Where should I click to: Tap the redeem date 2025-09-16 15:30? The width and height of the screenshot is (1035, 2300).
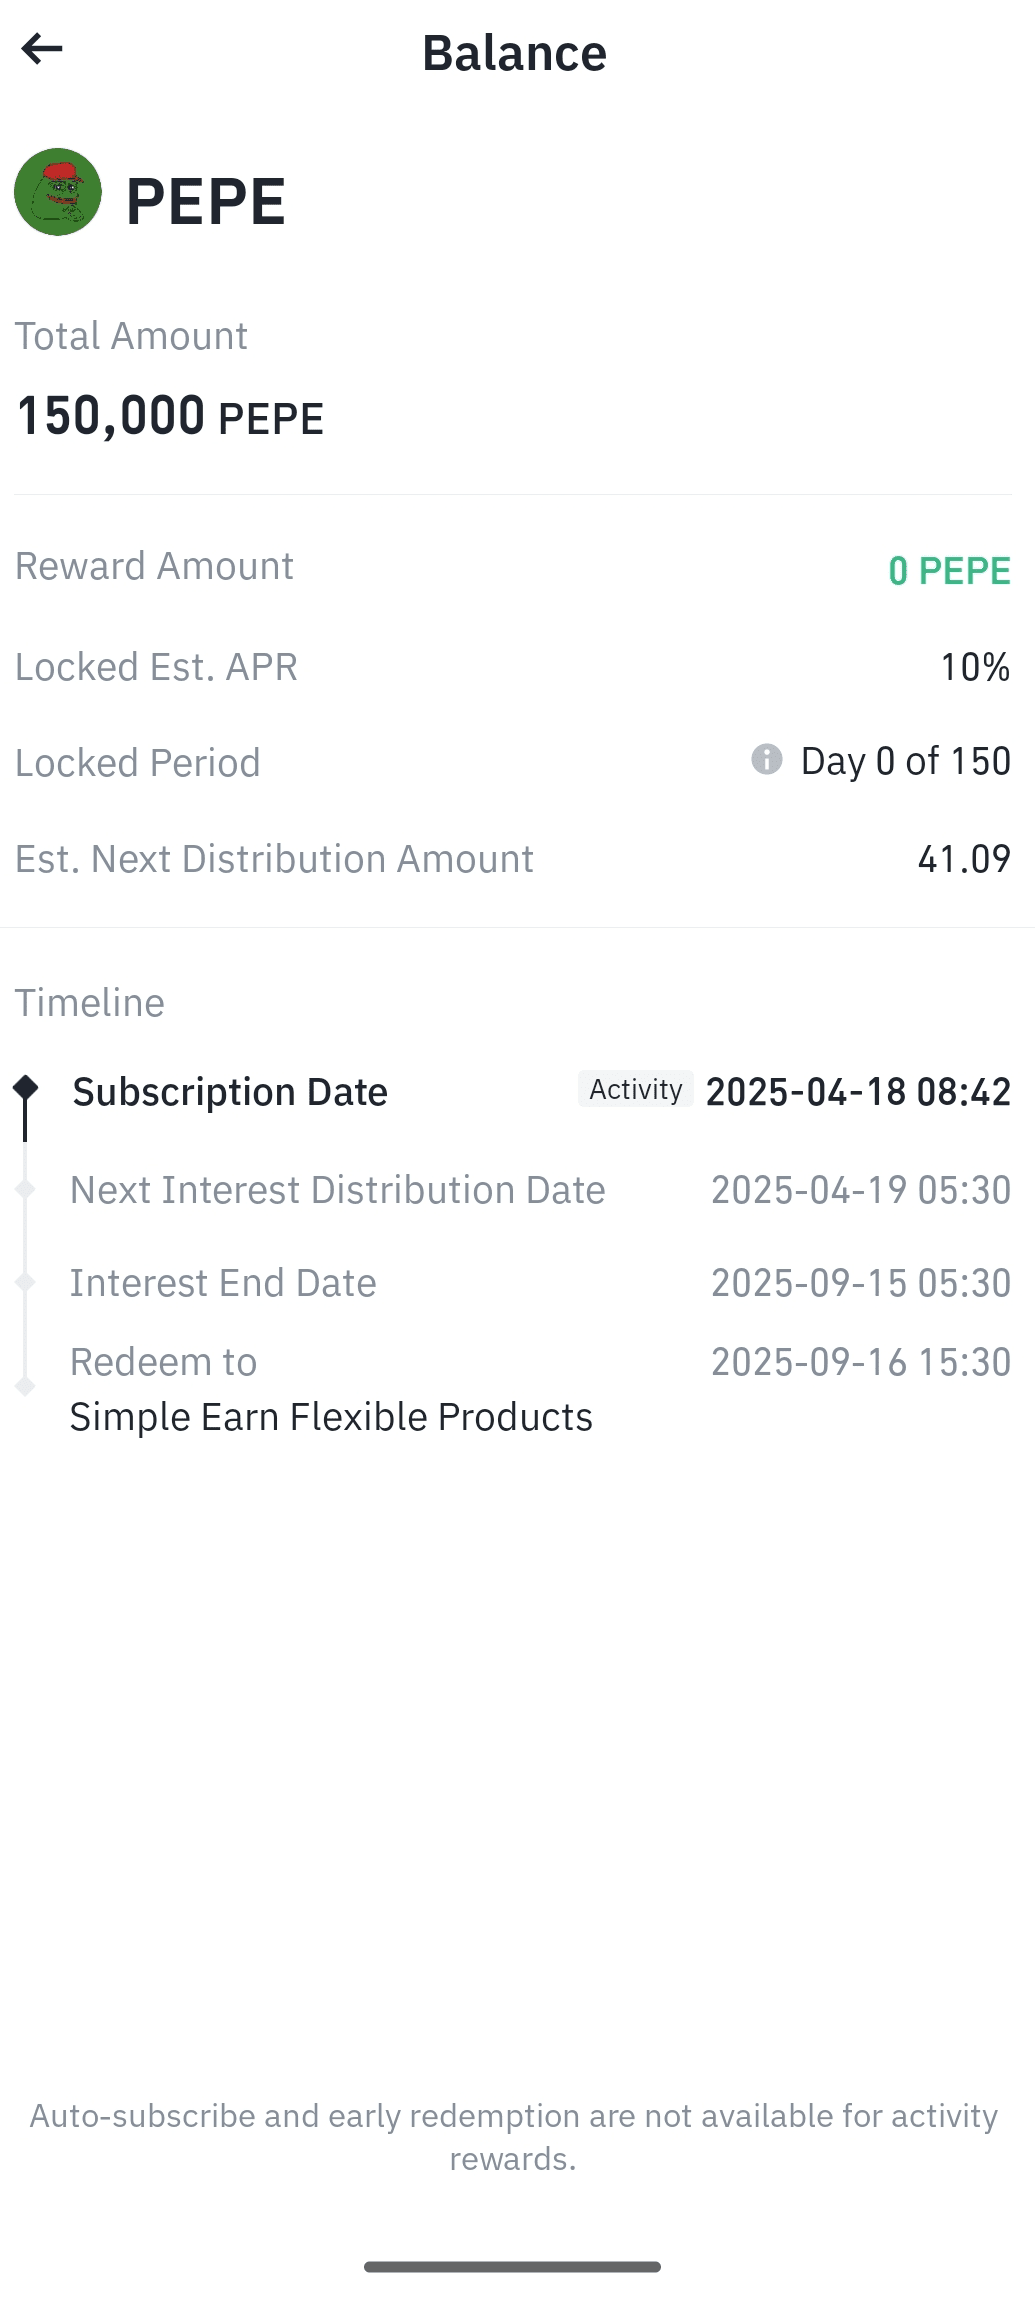(861, 1362)
